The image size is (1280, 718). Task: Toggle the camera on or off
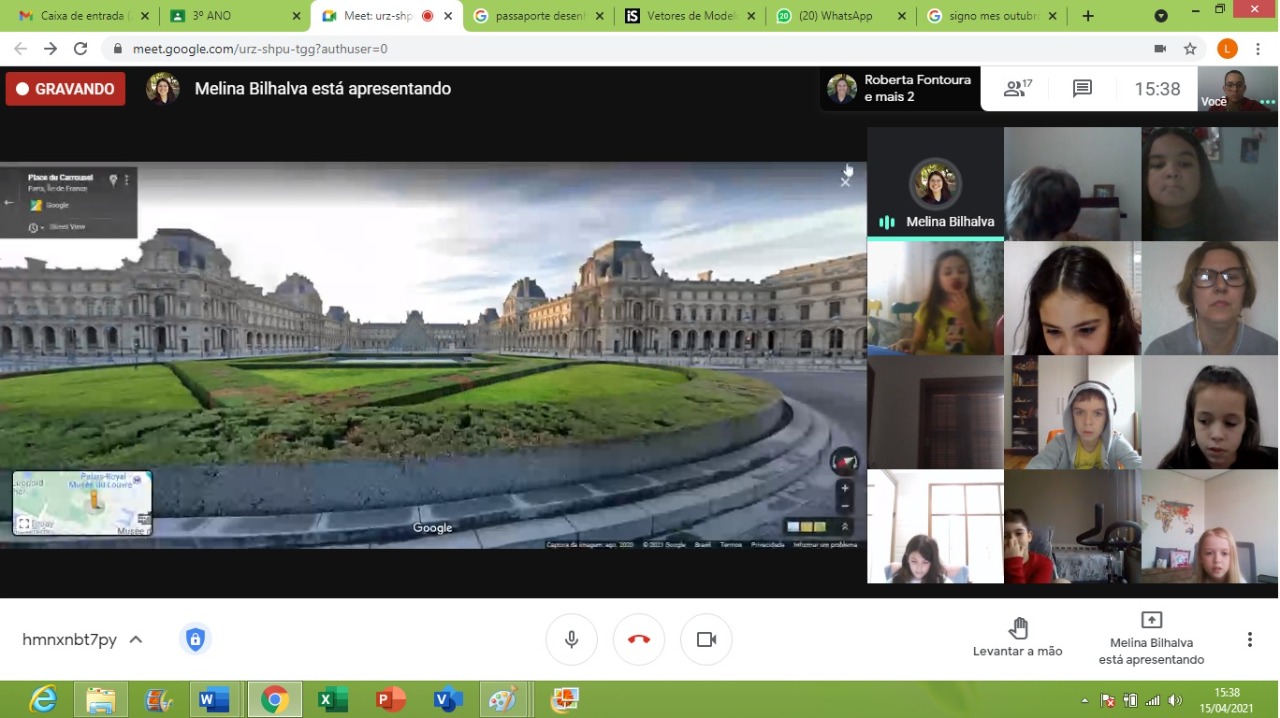[706, 639]
